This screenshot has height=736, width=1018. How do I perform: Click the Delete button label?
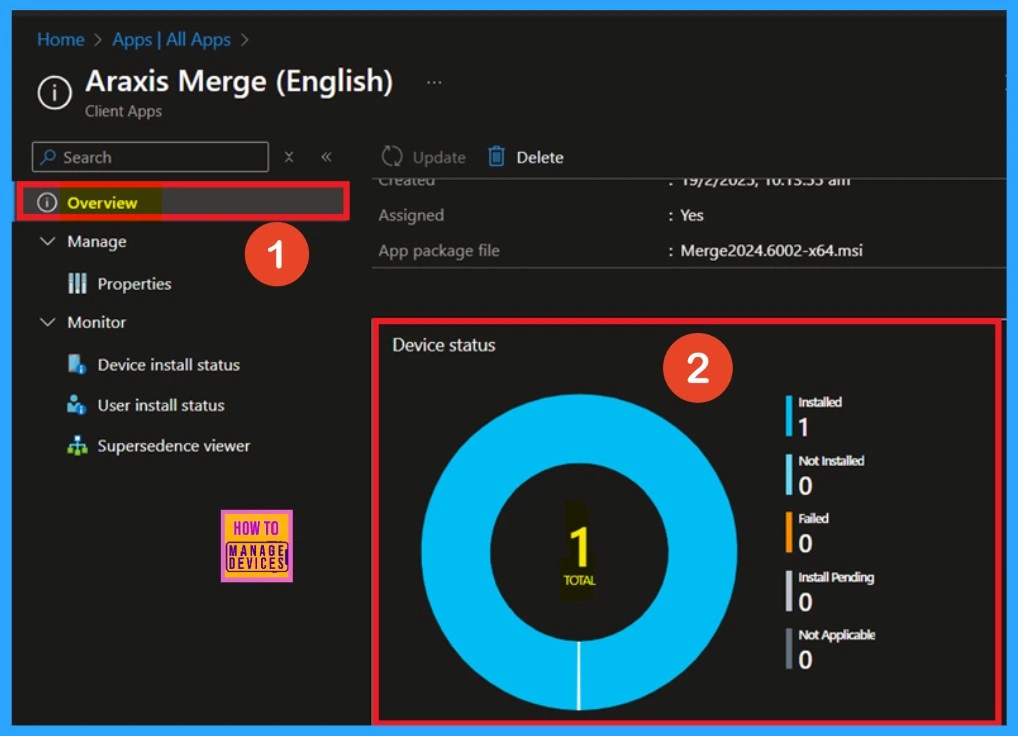pos(540,158)
